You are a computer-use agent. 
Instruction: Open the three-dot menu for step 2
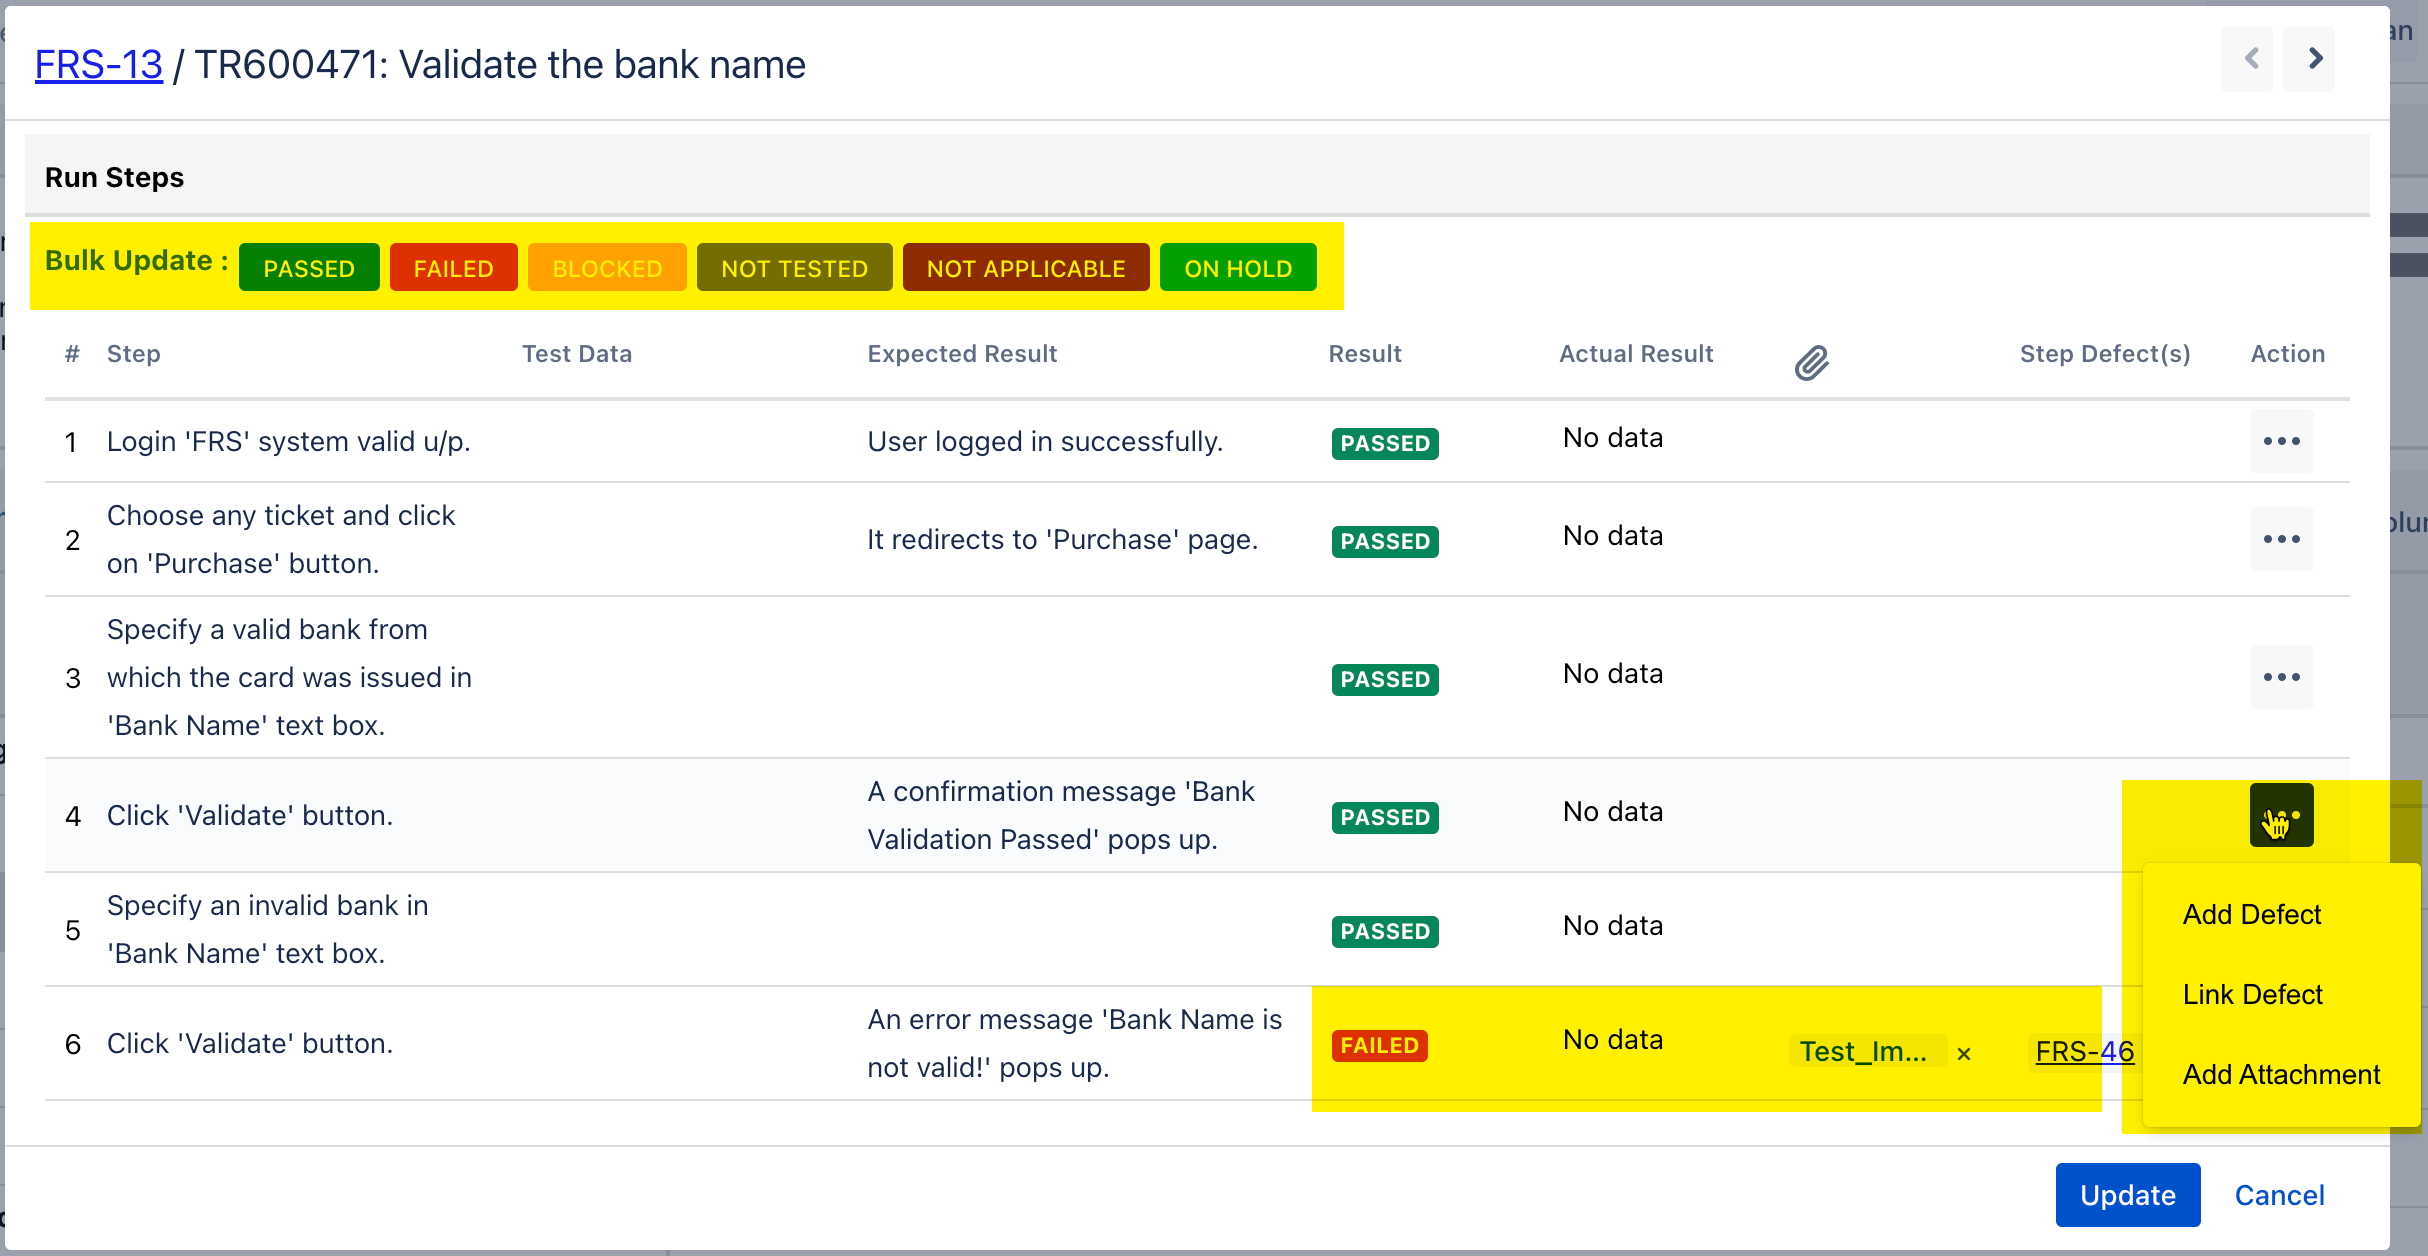tap(2281, 539)
